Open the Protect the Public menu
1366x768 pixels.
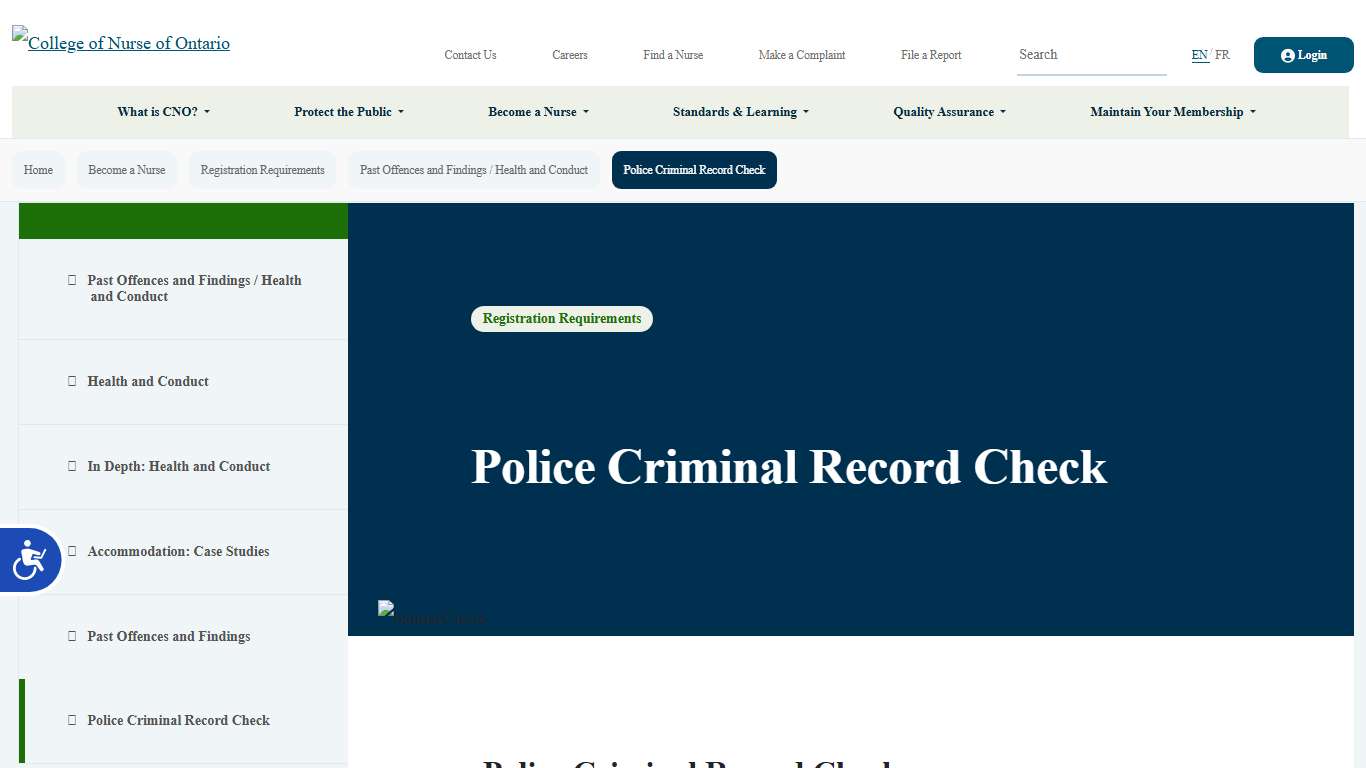pos(348,112)
